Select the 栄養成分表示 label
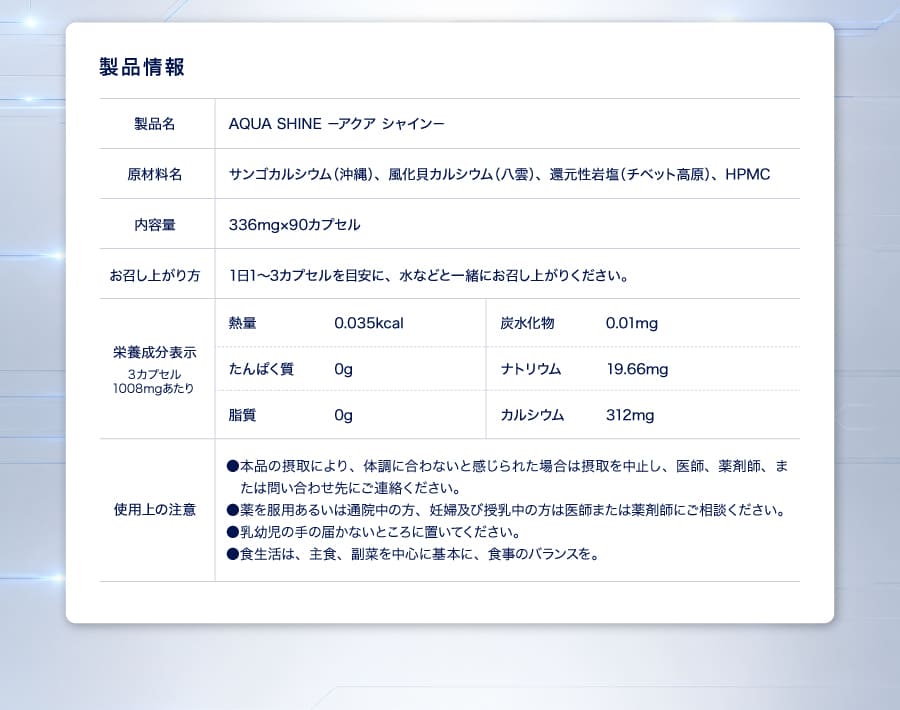Viewport: 900px width, 710px height. (x=154, y=352)
